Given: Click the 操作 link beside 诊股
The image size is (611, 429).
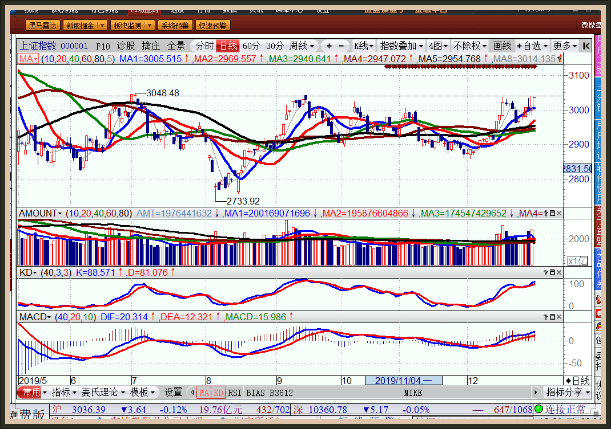Looking at the screenshot, I should tap(150, 46).
